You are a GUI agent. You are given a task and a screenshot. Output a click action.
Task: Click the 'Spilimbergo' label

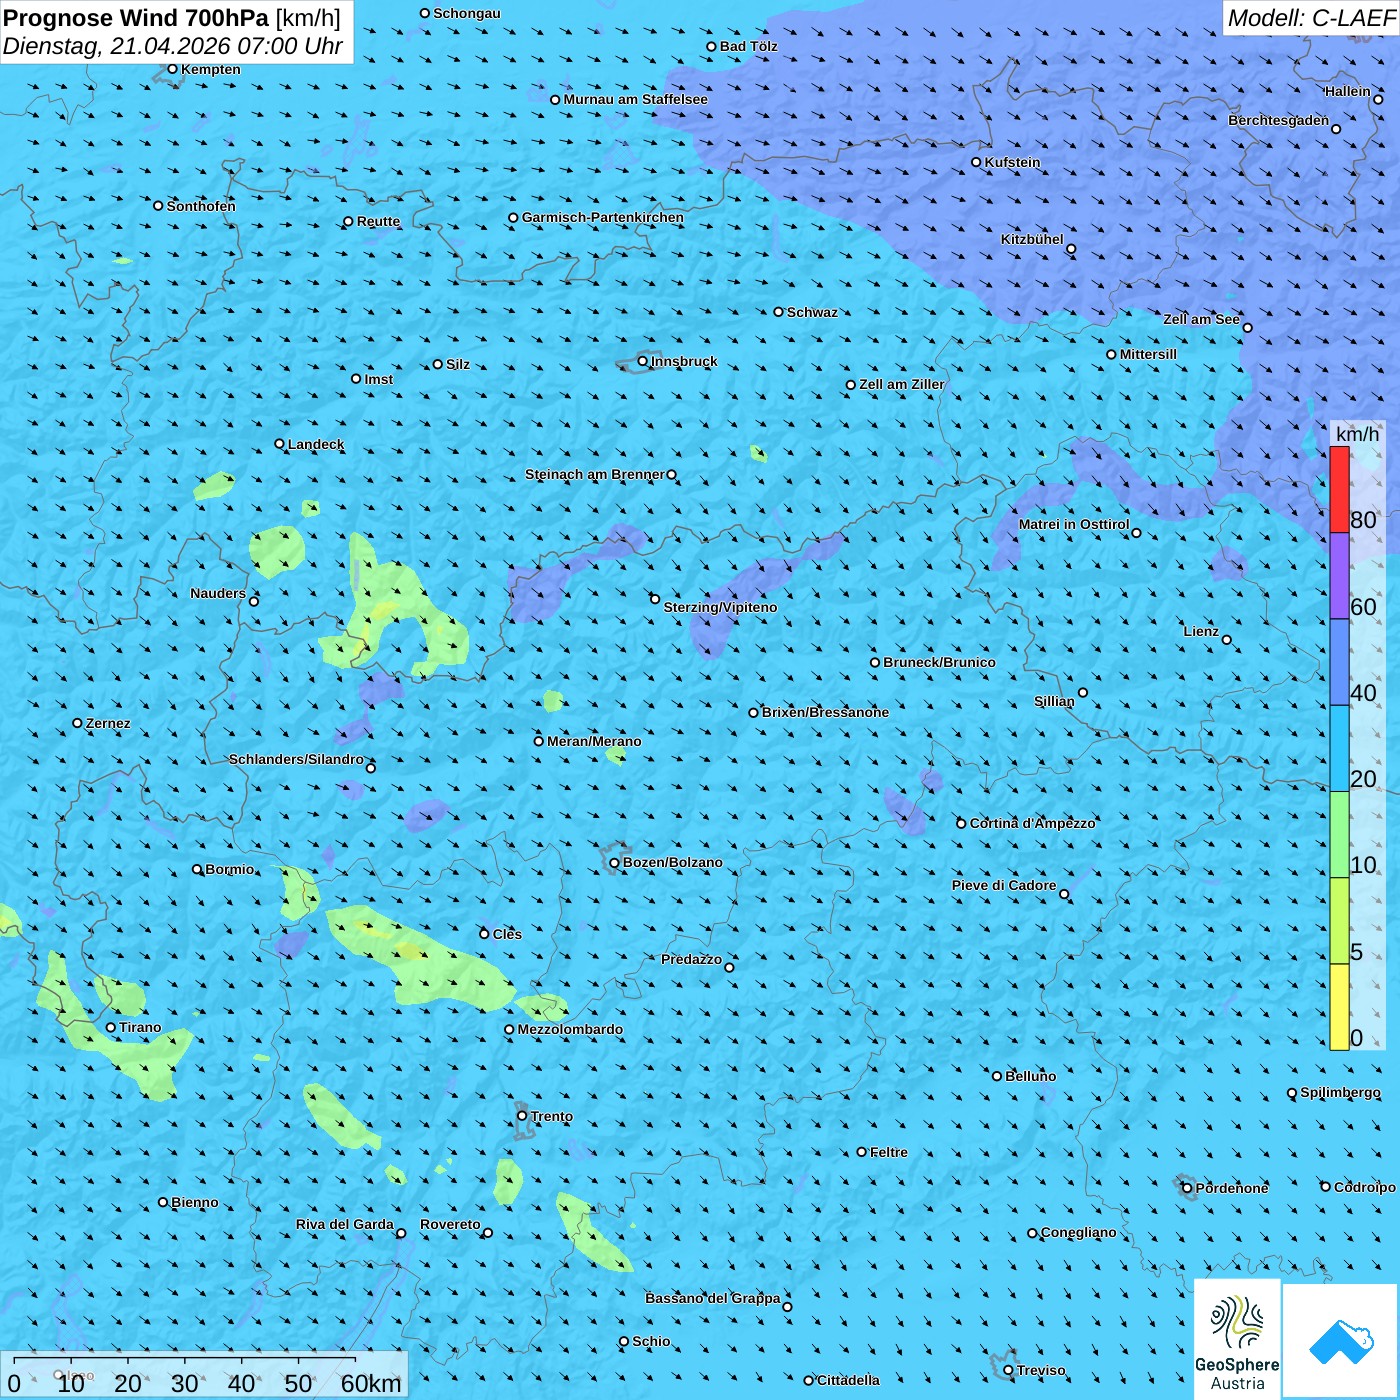point(1340,1092)
